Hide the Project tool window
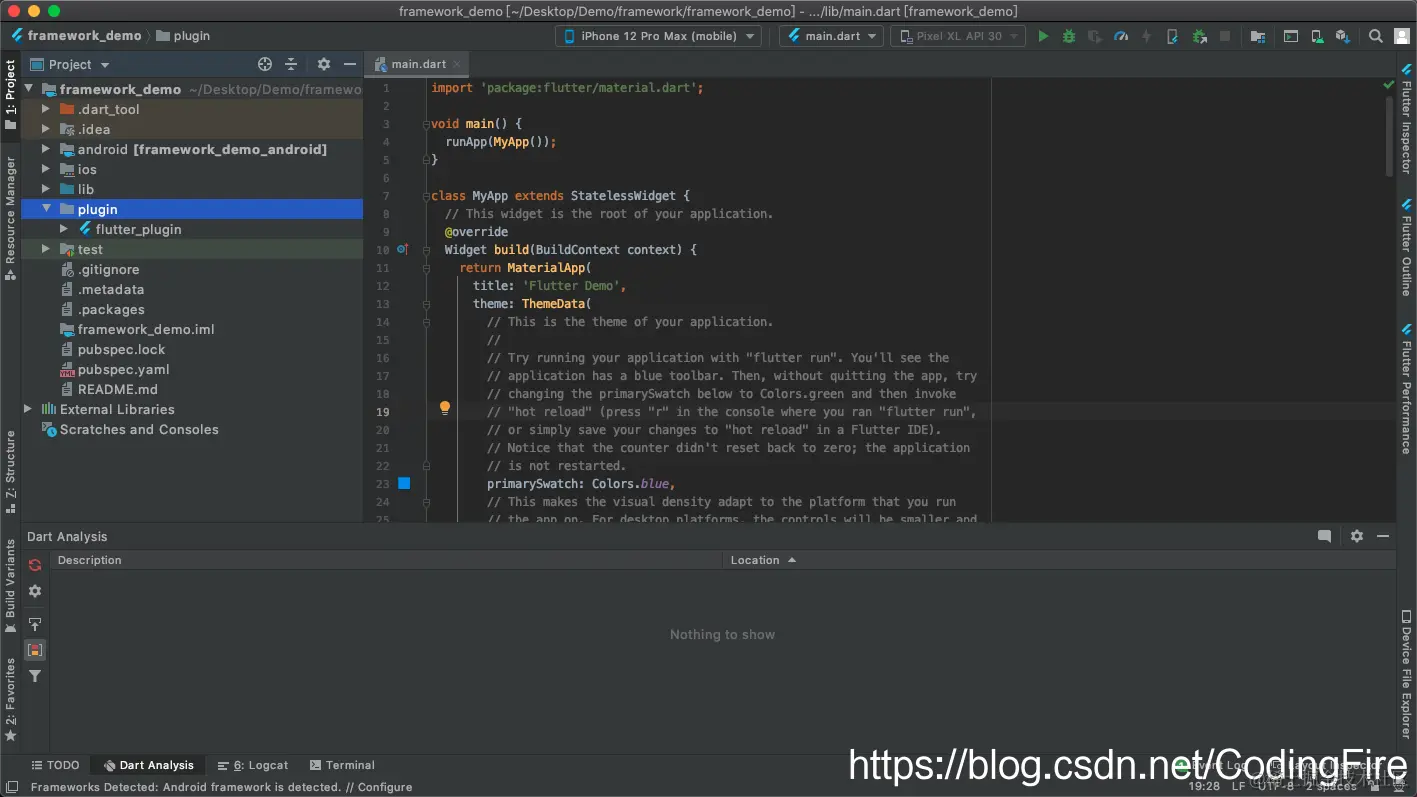Screen dimensions: 1417x797 point(349,64)
